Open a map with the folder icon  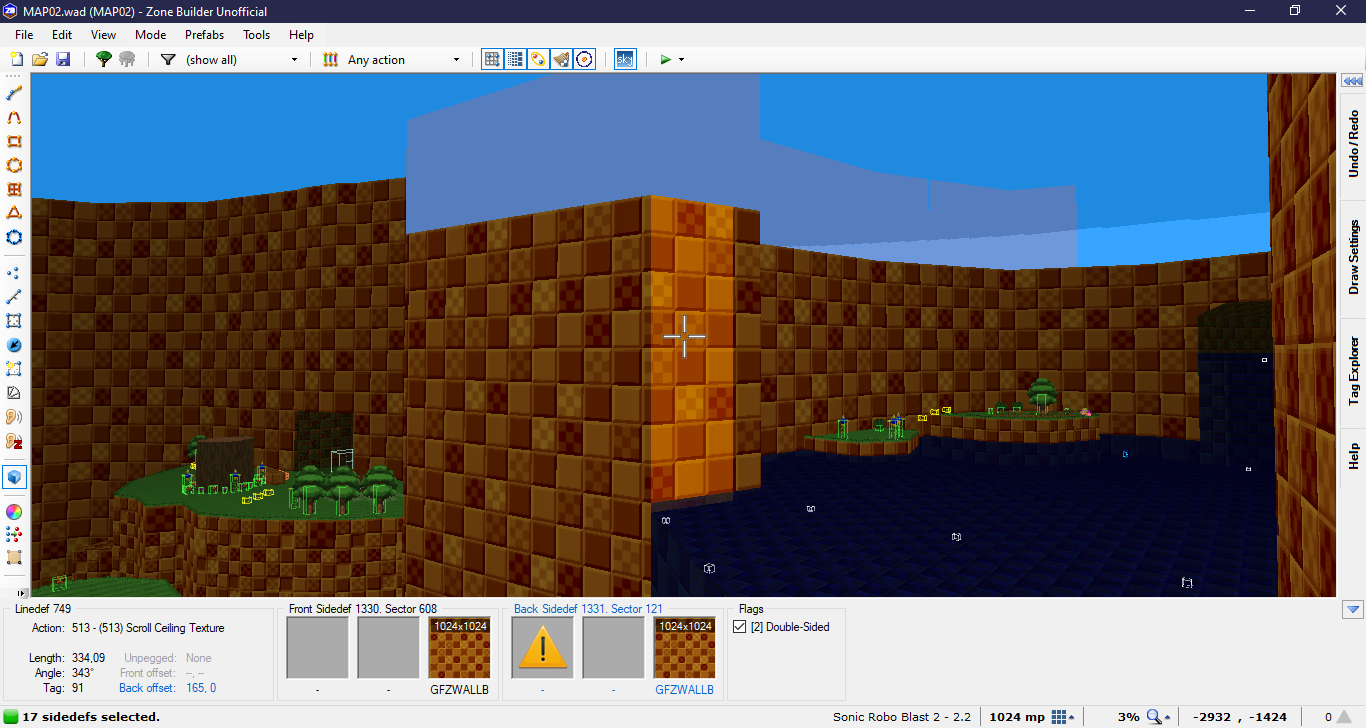(40, 60)
